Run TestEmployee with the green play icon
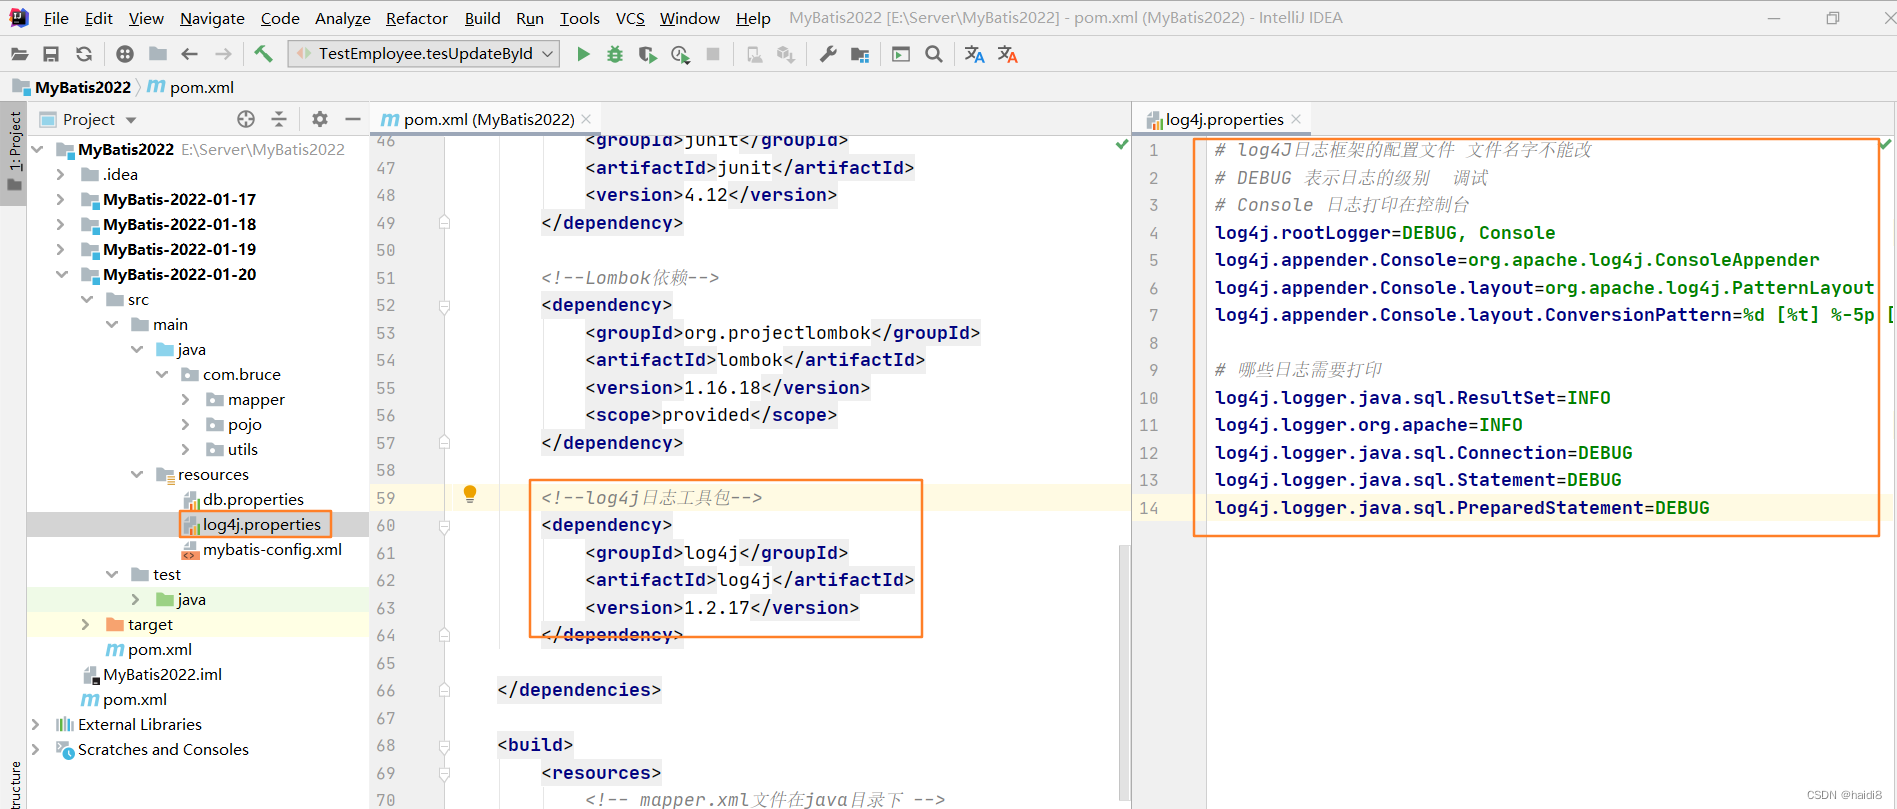 tap(583, 54)
